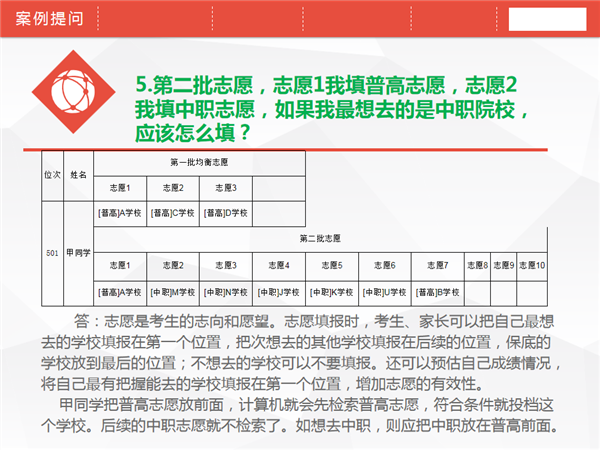Select the '位次' column header
600x450 pixels.
pyautogui.click(x=52, y=175)
